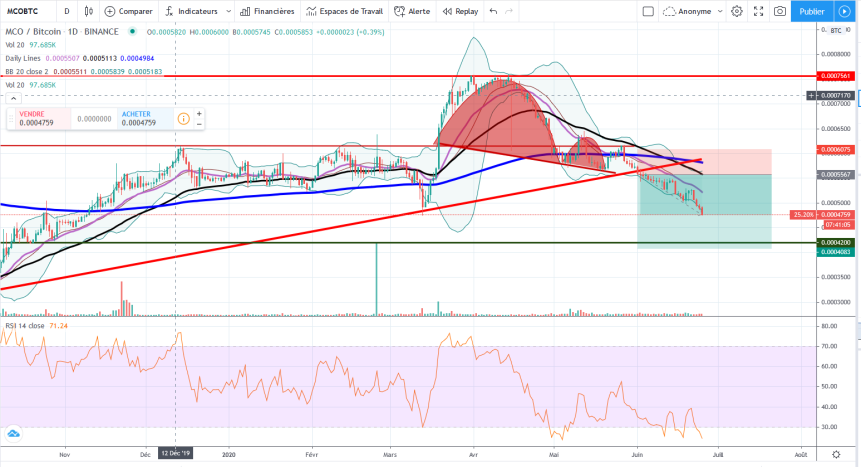
Task: Click the +0.0000023 (+0.39%) change value
Action: tap(350, 32)
